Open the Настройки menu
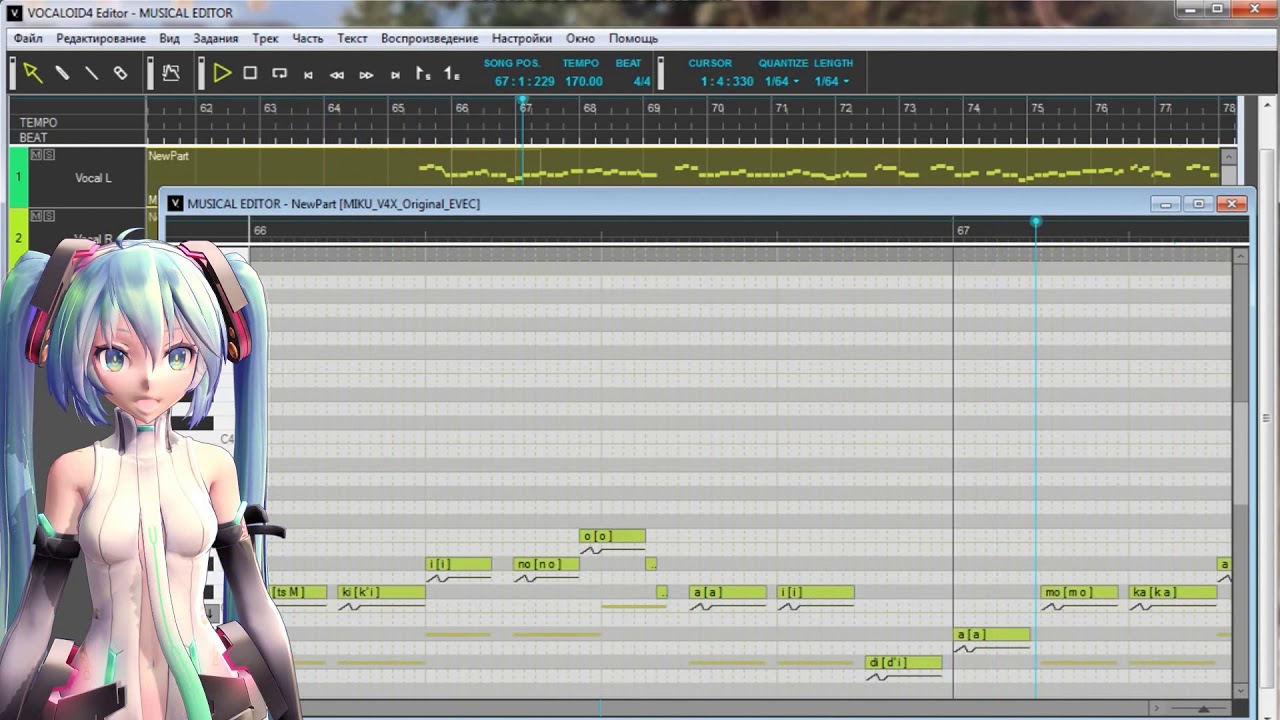The height and width of the screenshot is (720, 1280). (522, 39)
